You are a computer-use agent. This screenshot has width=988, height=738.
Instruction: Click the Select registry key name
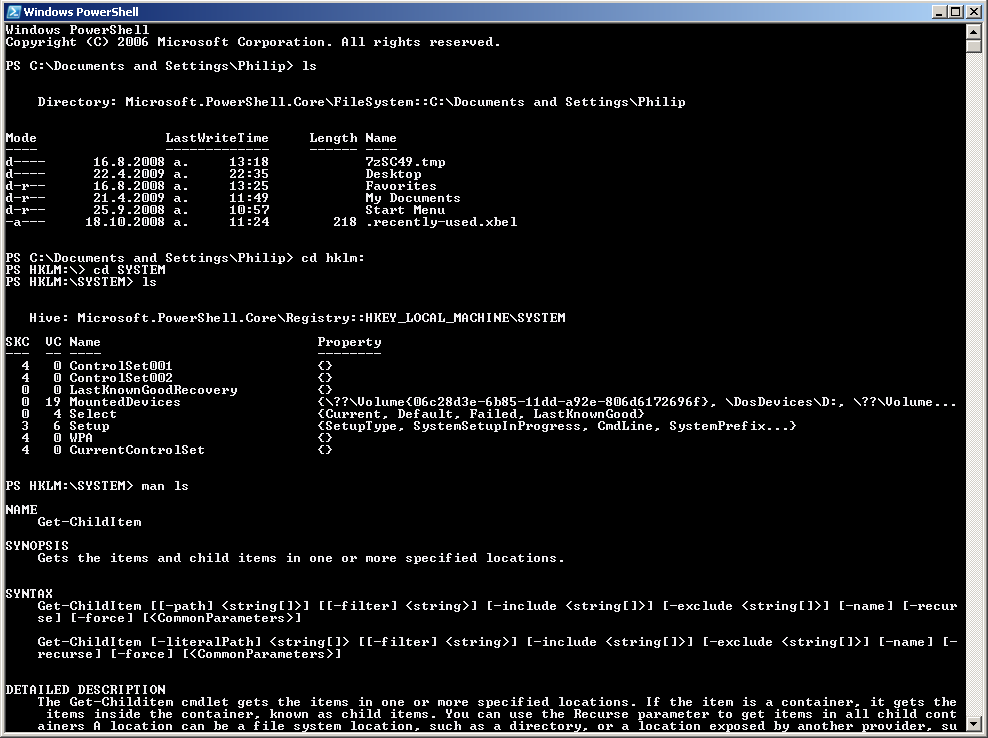point(93,413)
